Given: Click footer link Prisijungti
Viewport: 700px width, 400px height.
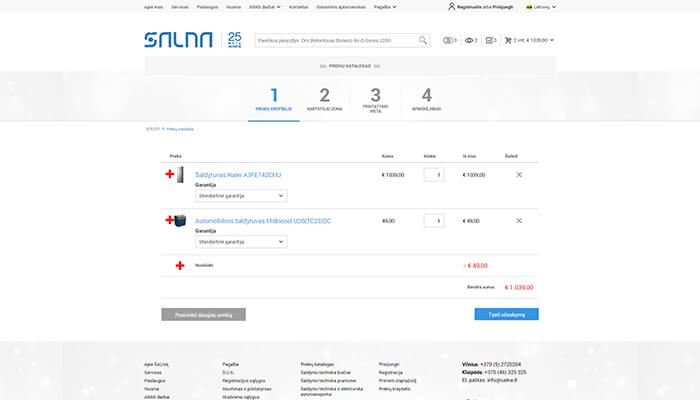Looking at the screenshot, I should click(x=389, y=365).
